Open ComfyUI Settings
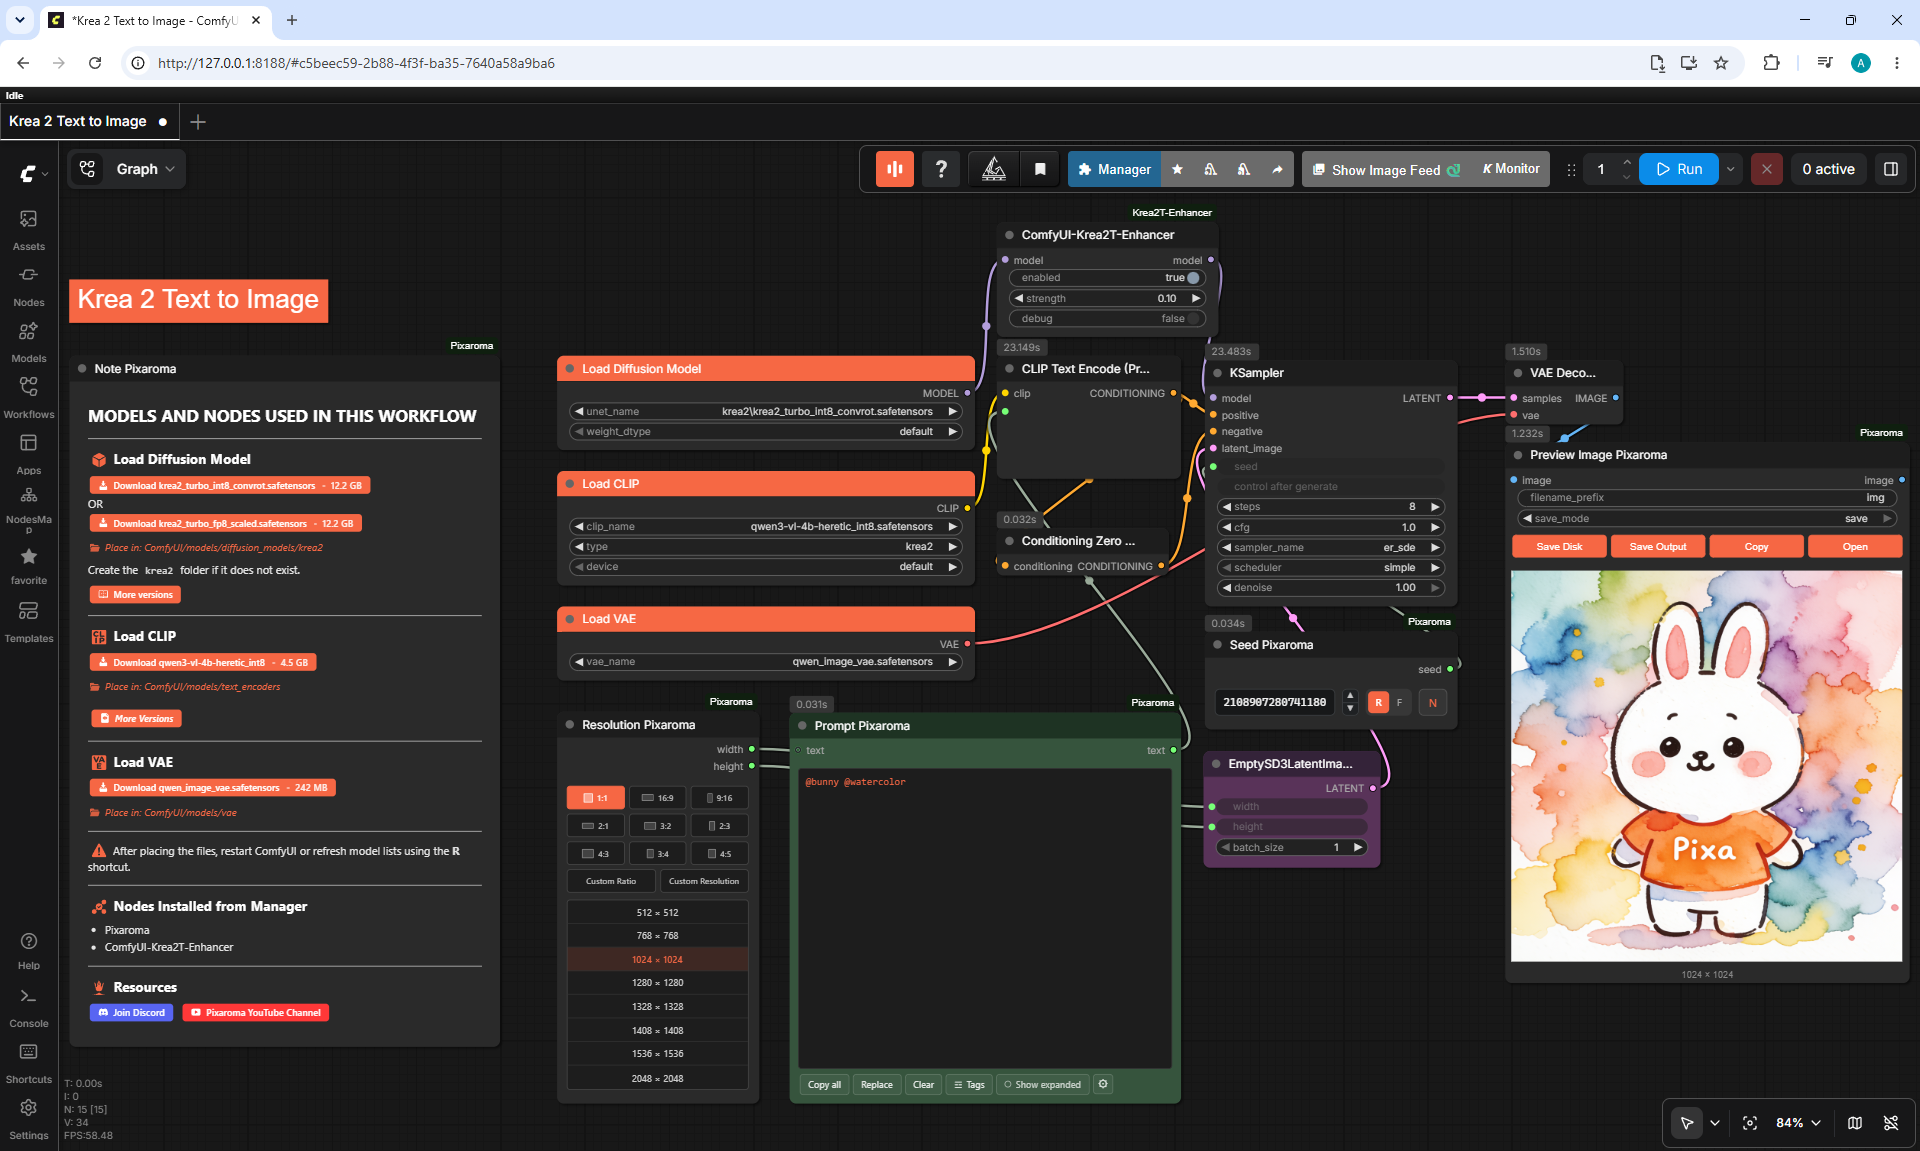Viewport: 1920px width, 1151px height. [28, 1119]
